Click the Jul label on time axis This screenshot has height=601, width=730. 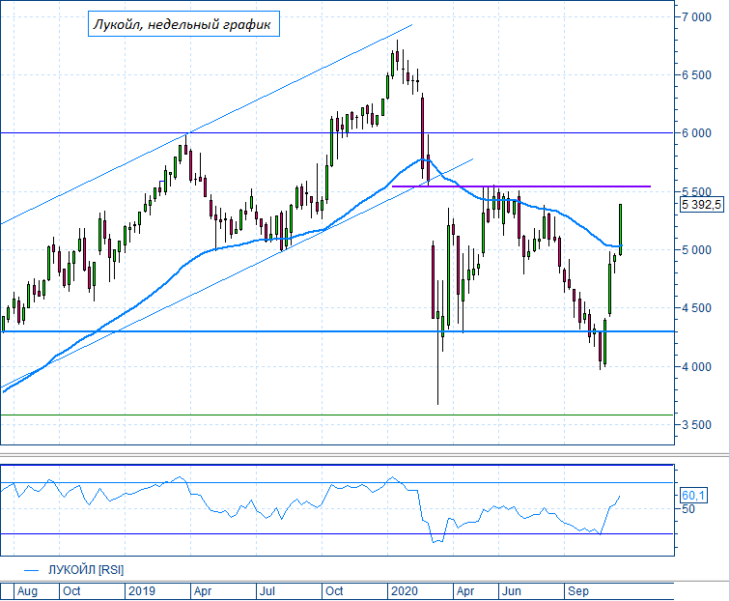click(267, 591)
